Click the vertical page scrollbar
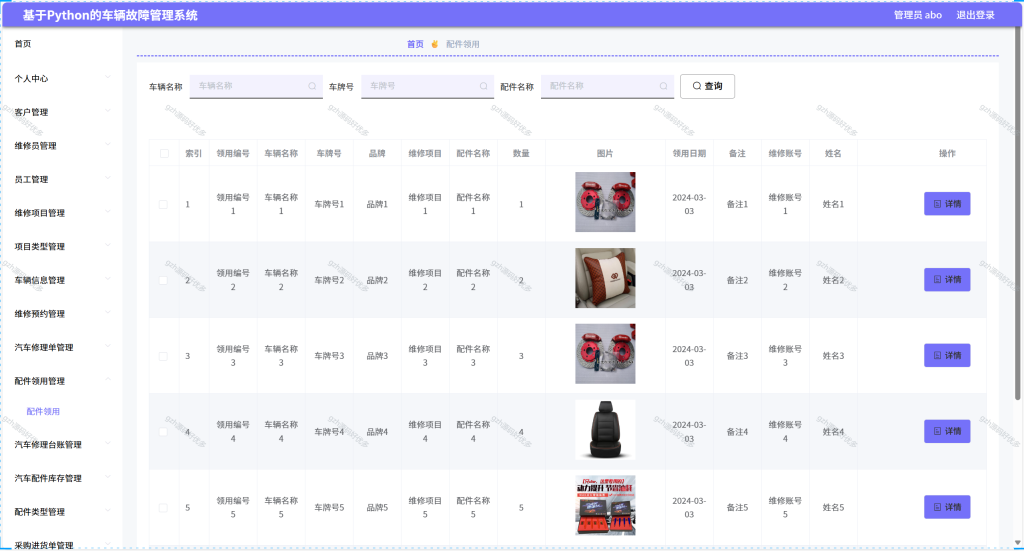The image size is (1024, 551). point(1017,215)
